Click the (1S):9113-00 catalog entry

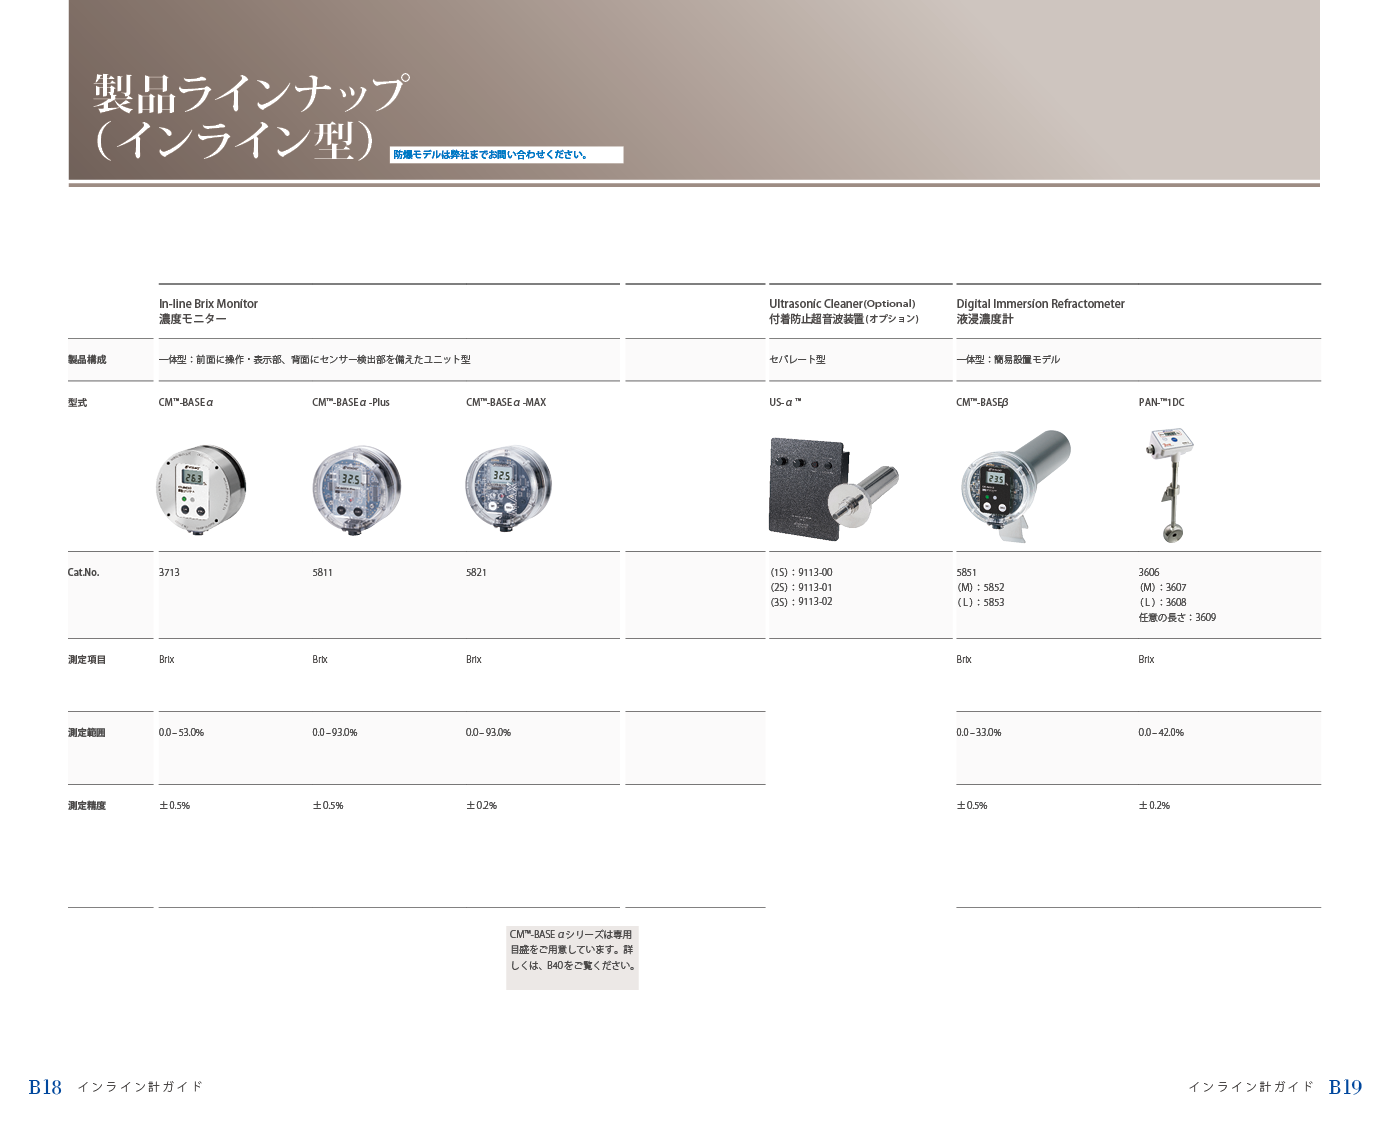click(x=801, y=573)
